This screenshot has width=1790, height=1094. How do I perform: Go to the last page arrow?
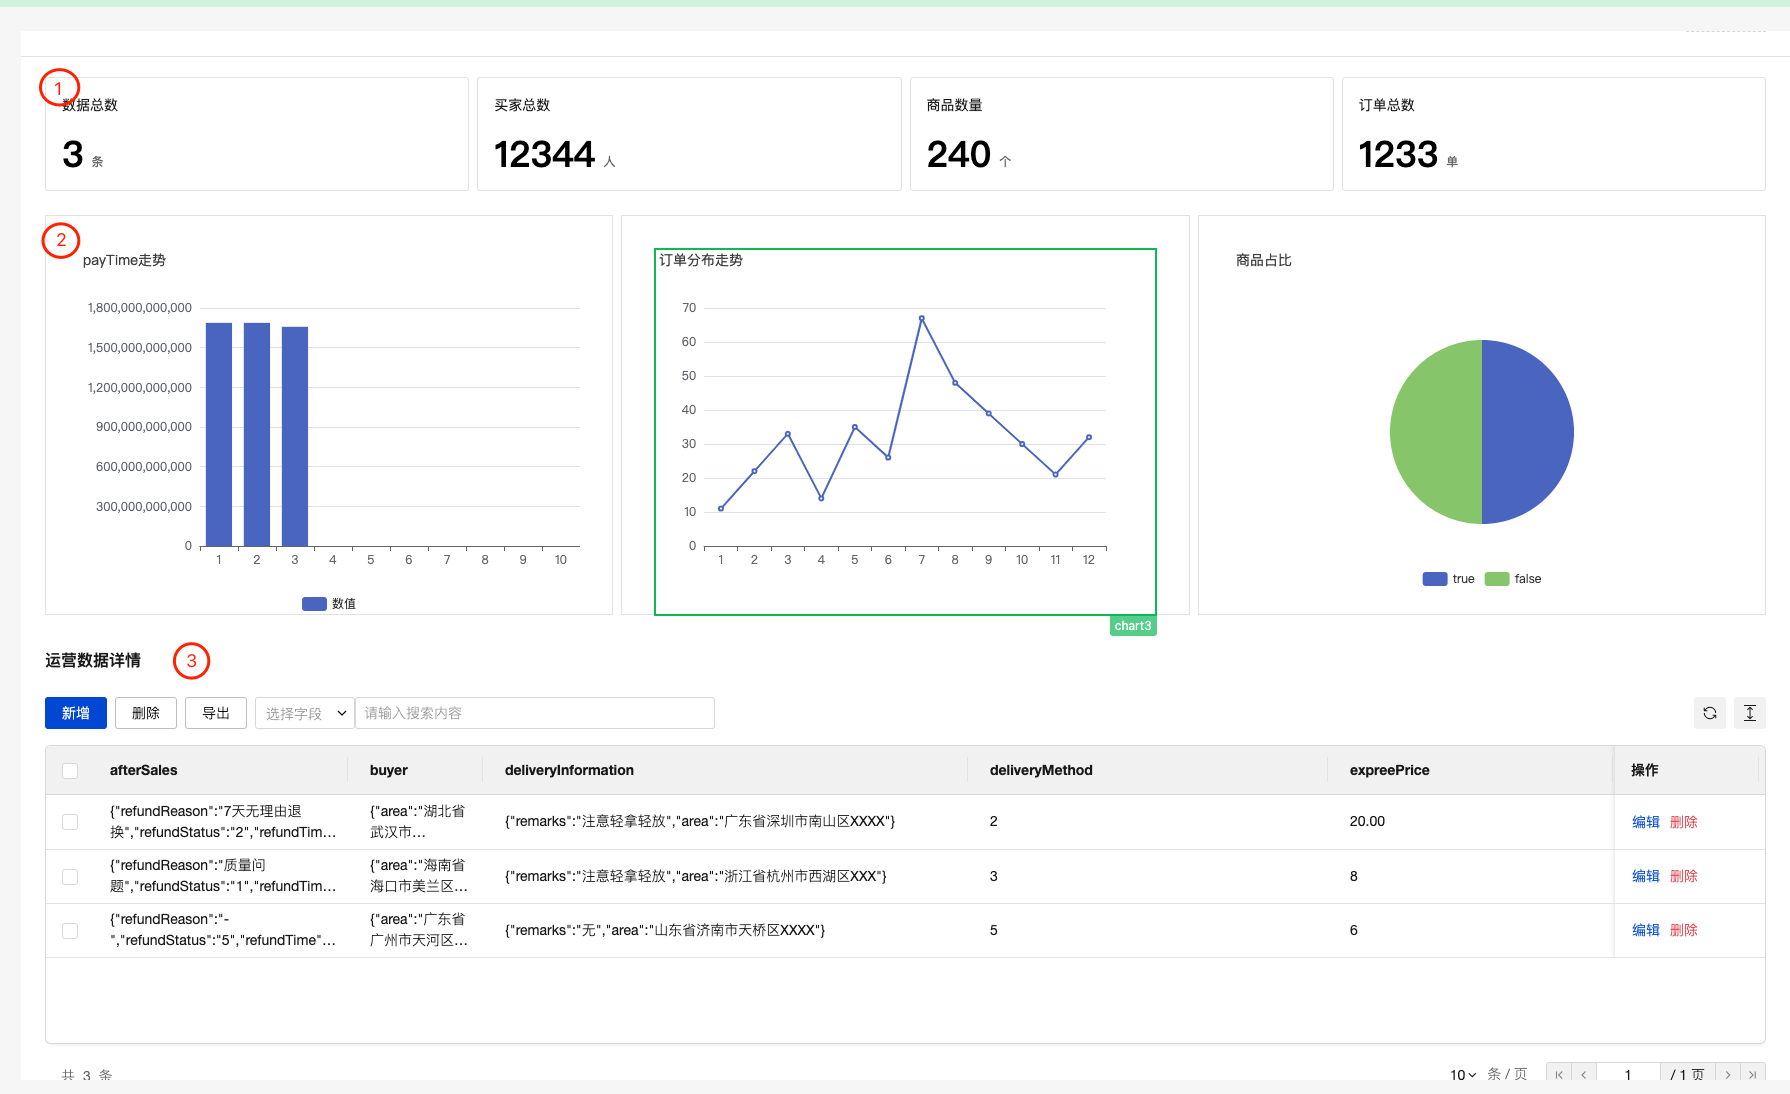click(x=1753, y=1075)
